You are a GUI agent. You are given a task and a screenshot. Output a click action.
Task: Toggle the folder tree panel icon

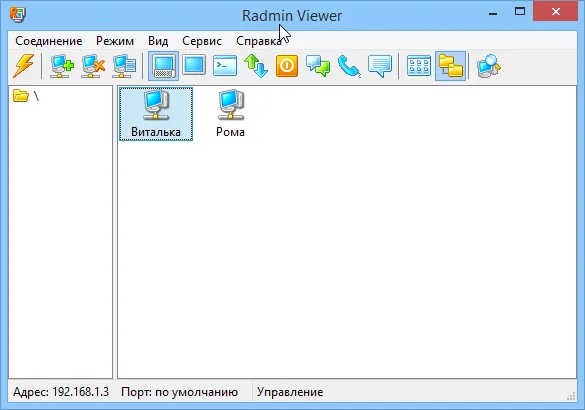point(450,66)
